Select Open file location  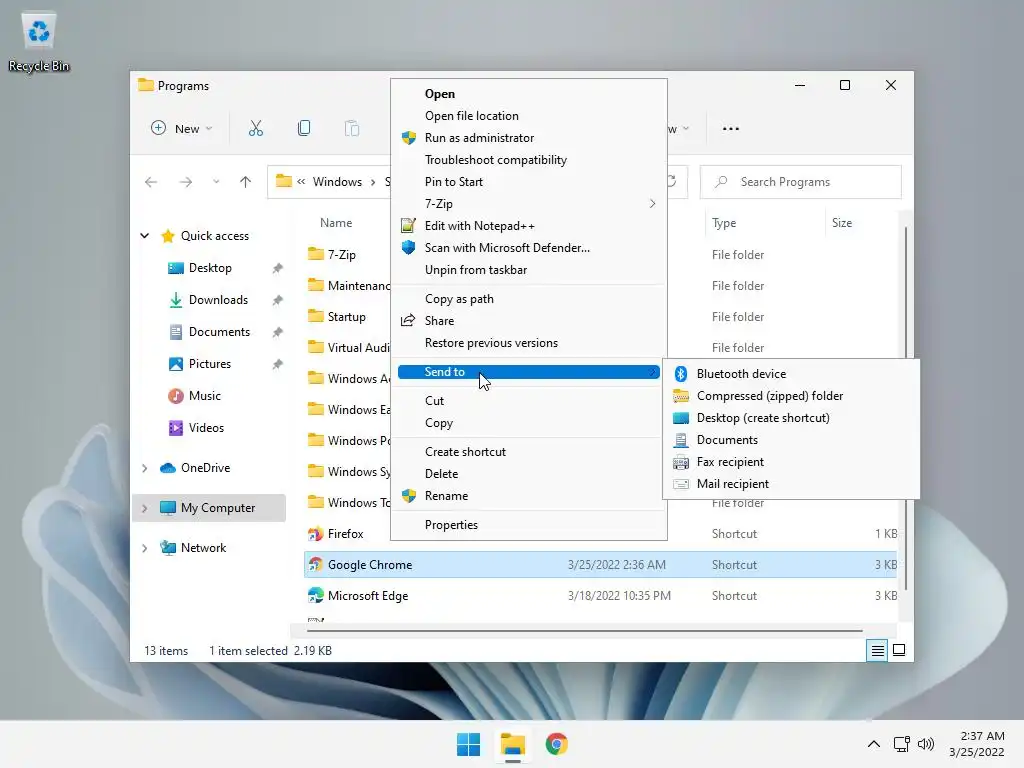tap(528, 116)
